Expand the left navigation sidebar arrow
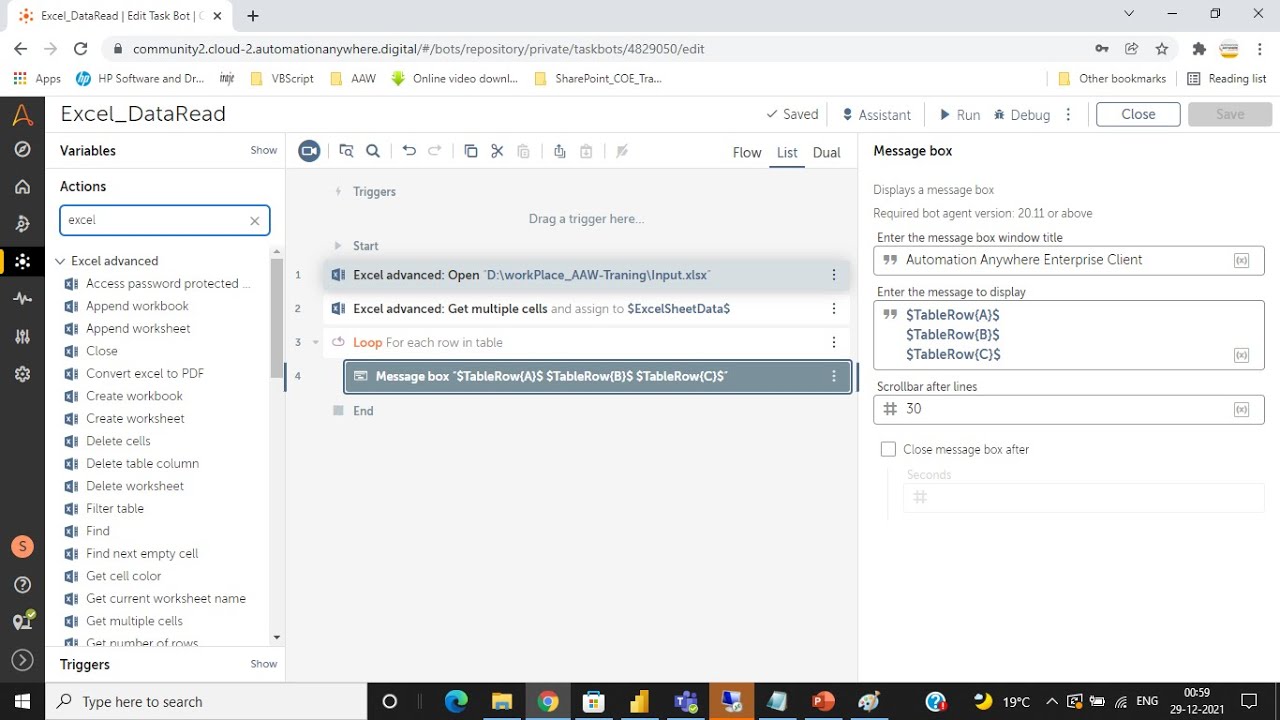1280x720 pixels. click(x=22, y=660)
